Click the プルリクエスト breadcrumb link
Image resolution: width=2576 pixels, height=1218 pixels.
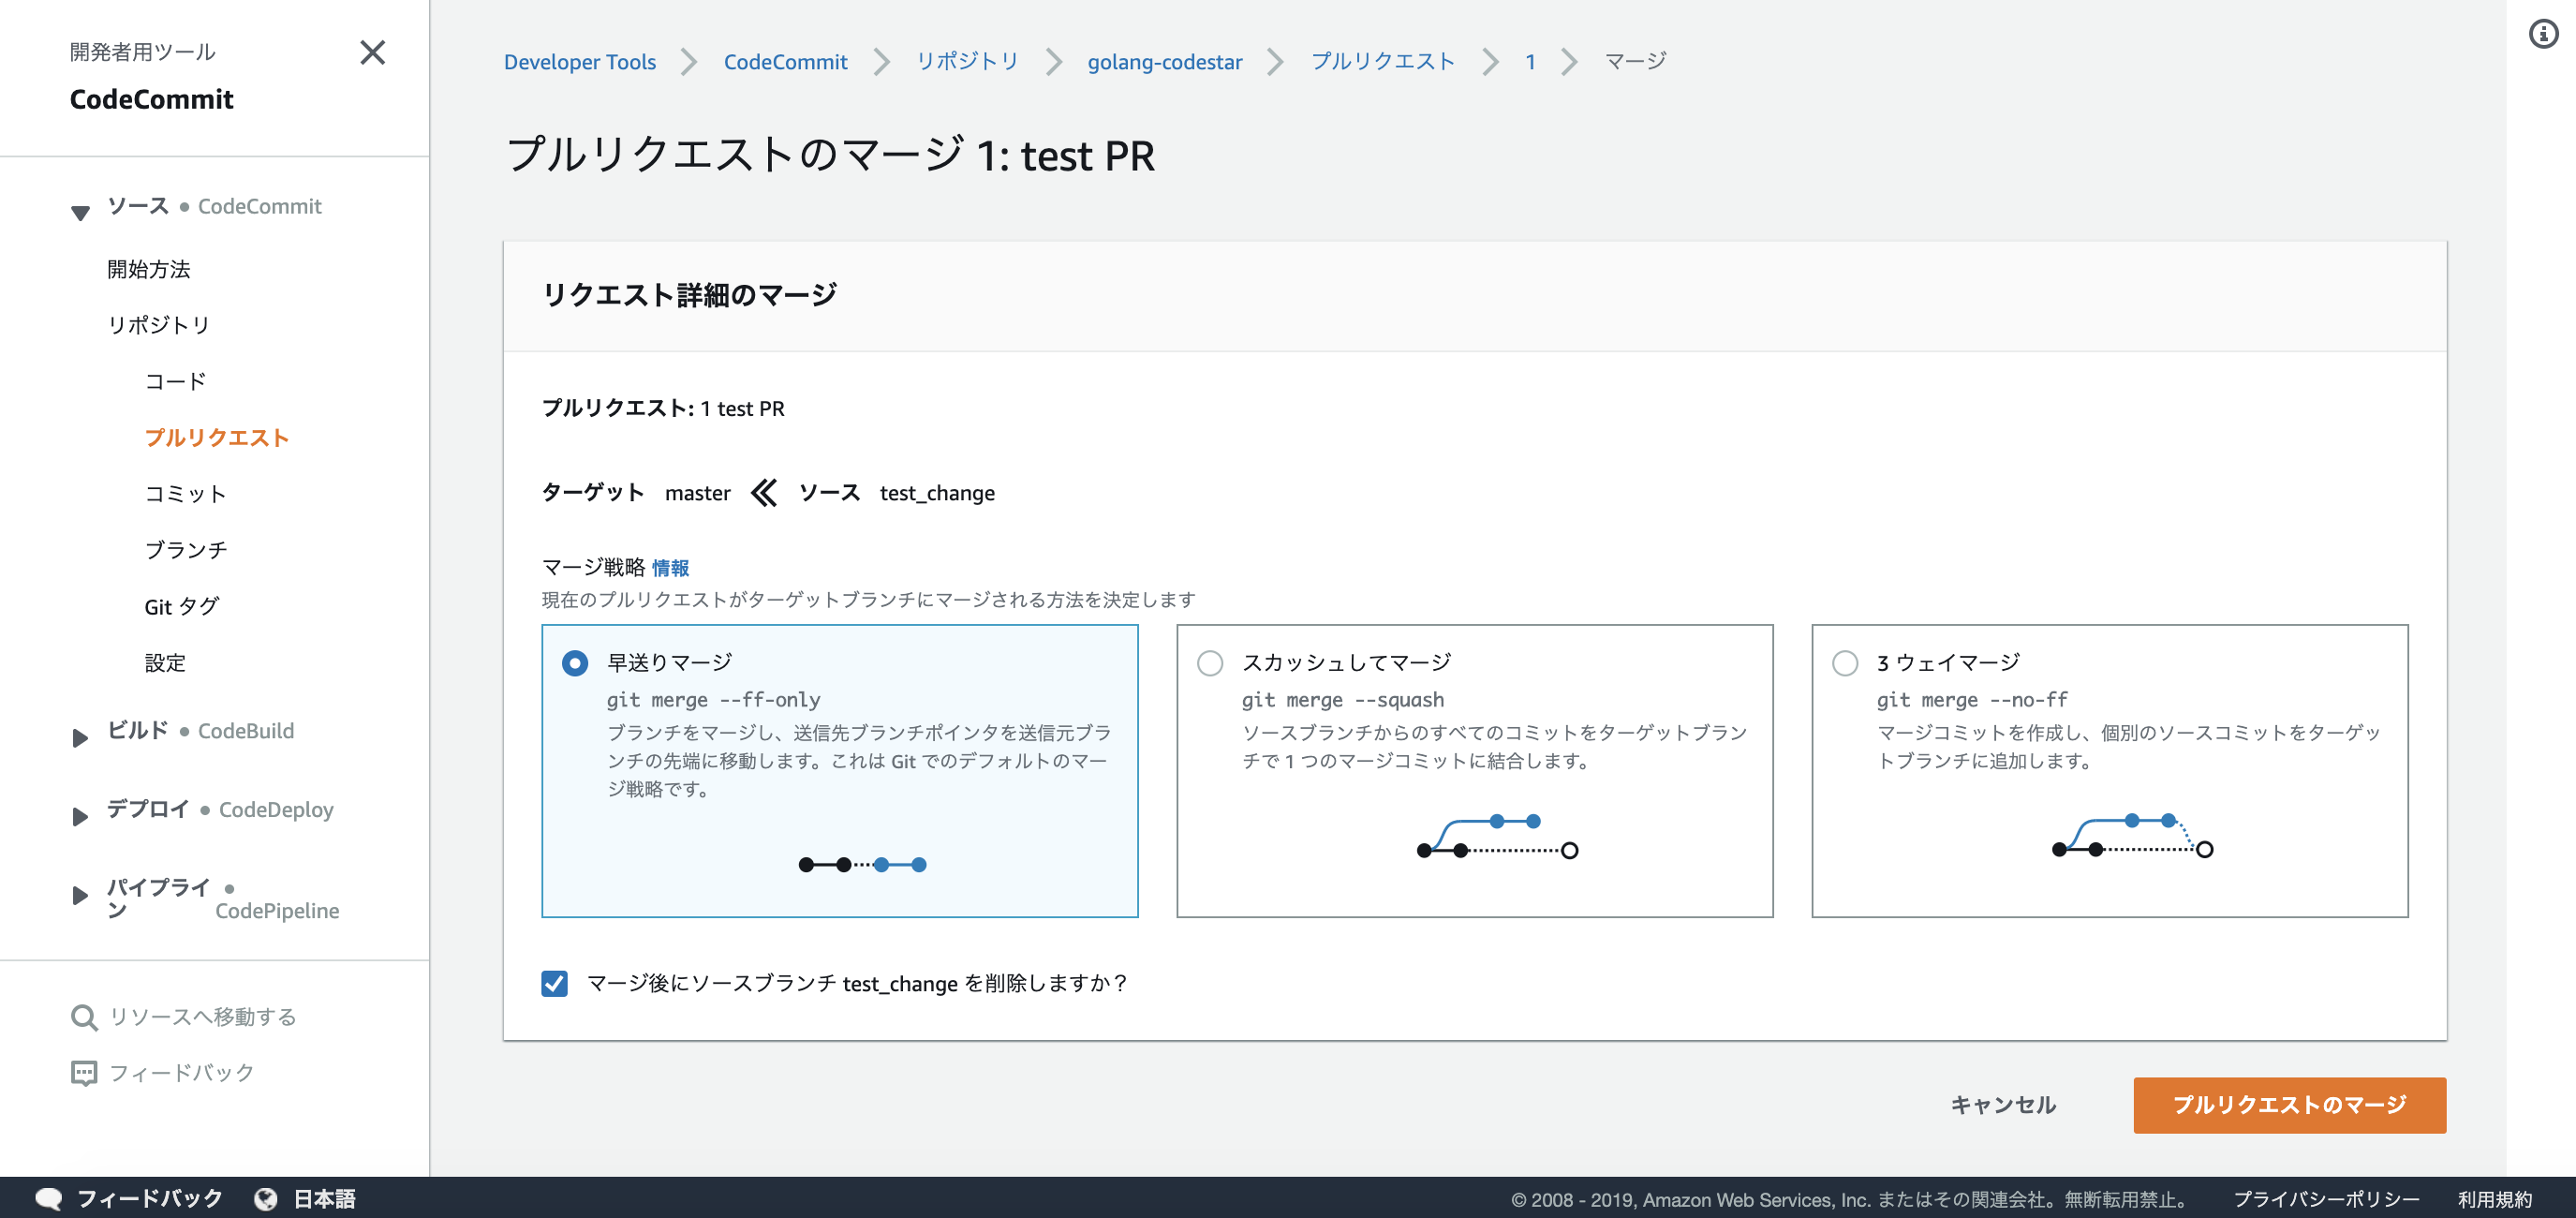[1383, 61]
